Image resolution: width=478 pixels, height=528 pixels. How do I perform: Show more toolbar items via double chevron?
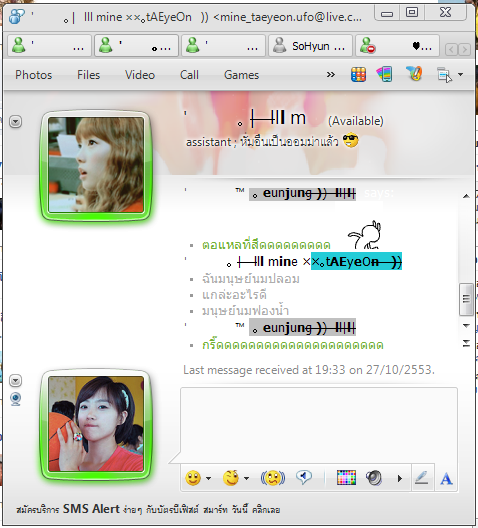point(331,74)
